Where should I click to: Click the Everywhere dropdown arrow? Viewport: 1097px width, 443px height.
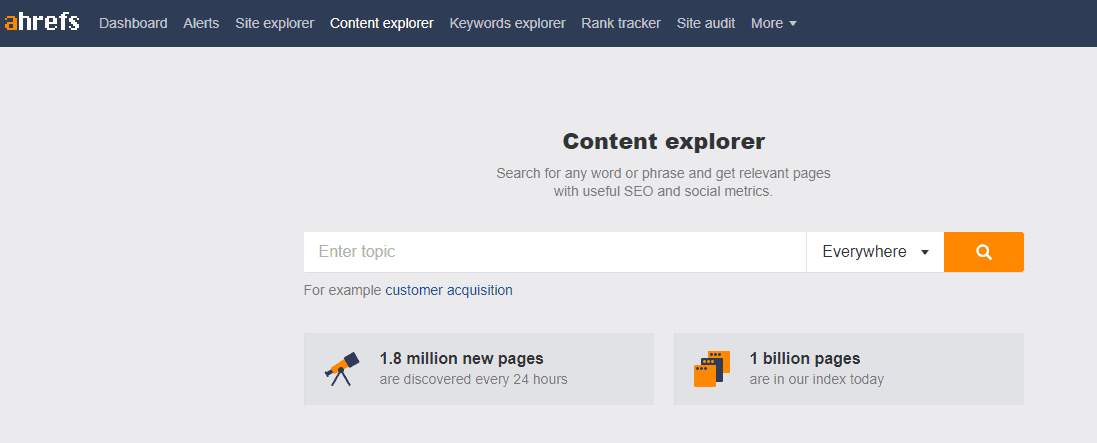click(925, 253)
